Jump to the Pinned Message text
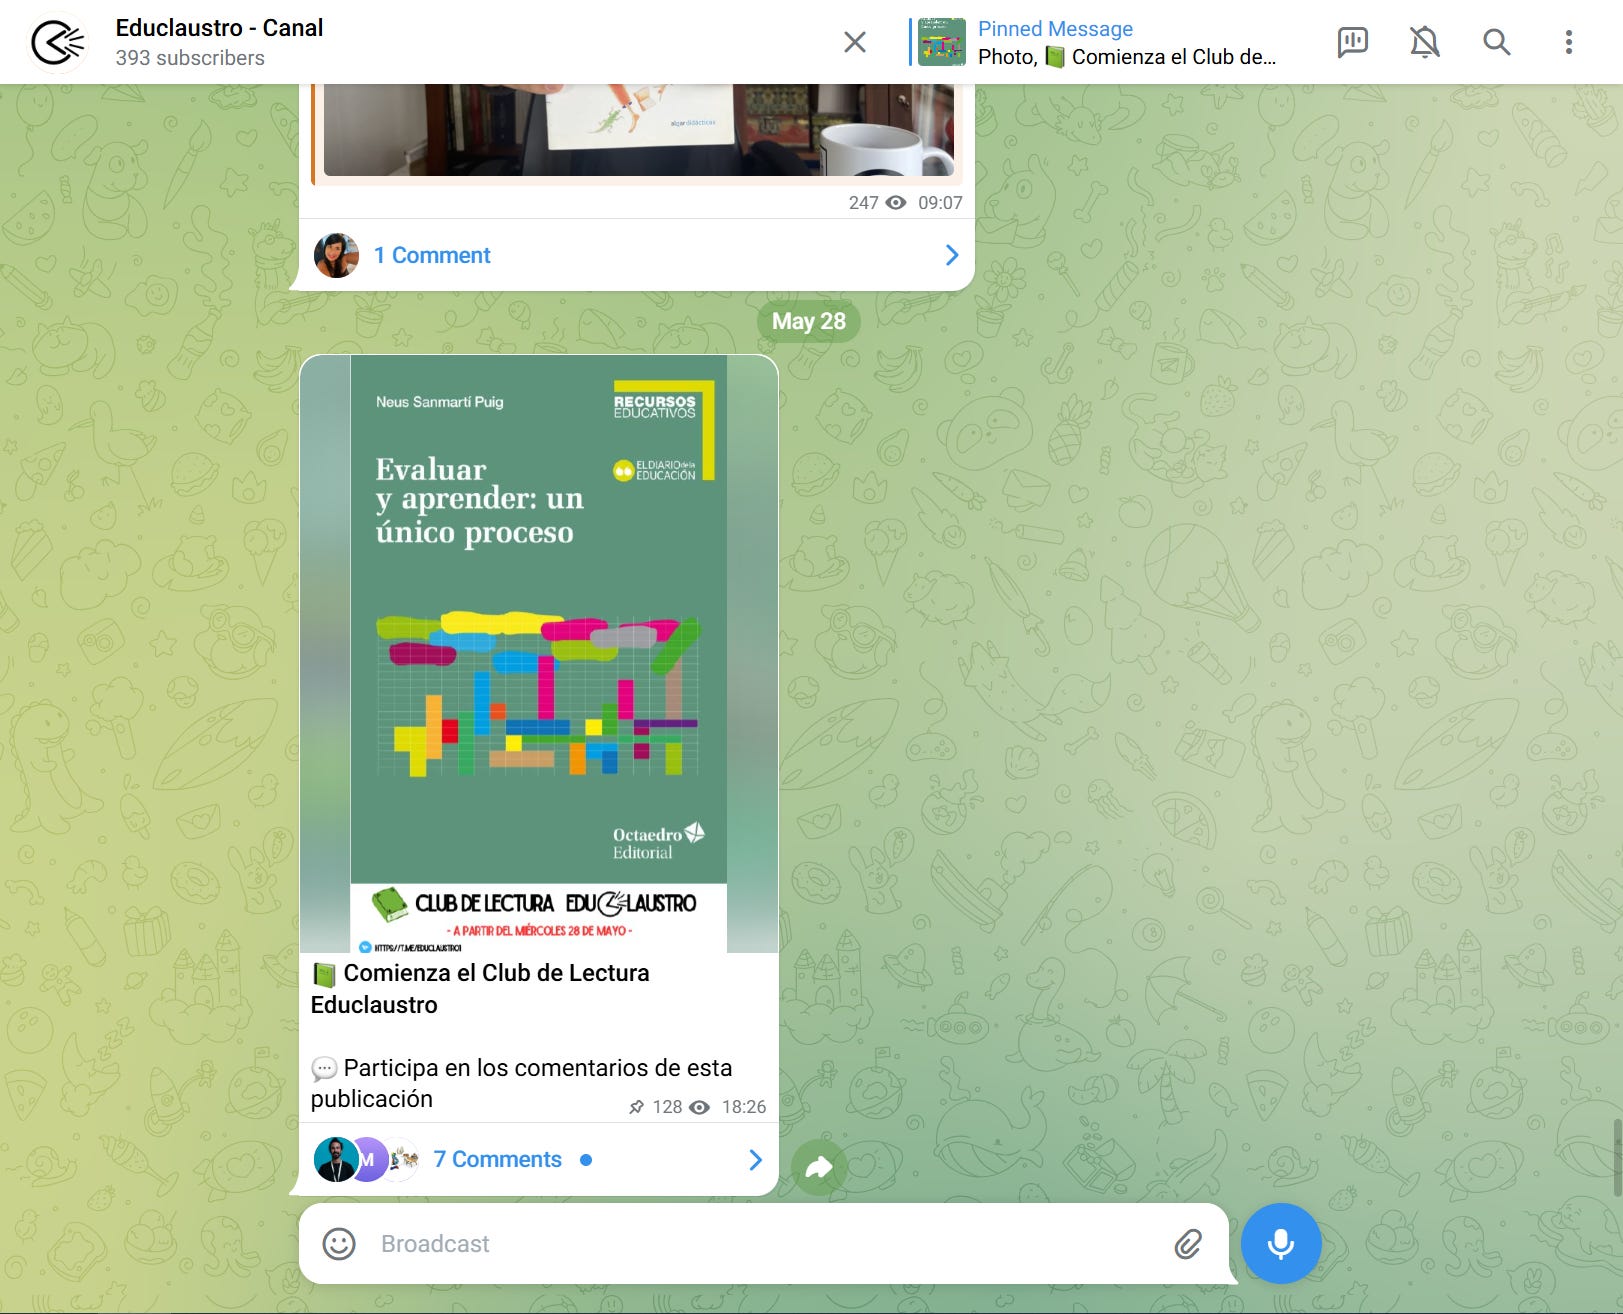This screenshot has width=1623, height=1314. [x=1055, y=29]
